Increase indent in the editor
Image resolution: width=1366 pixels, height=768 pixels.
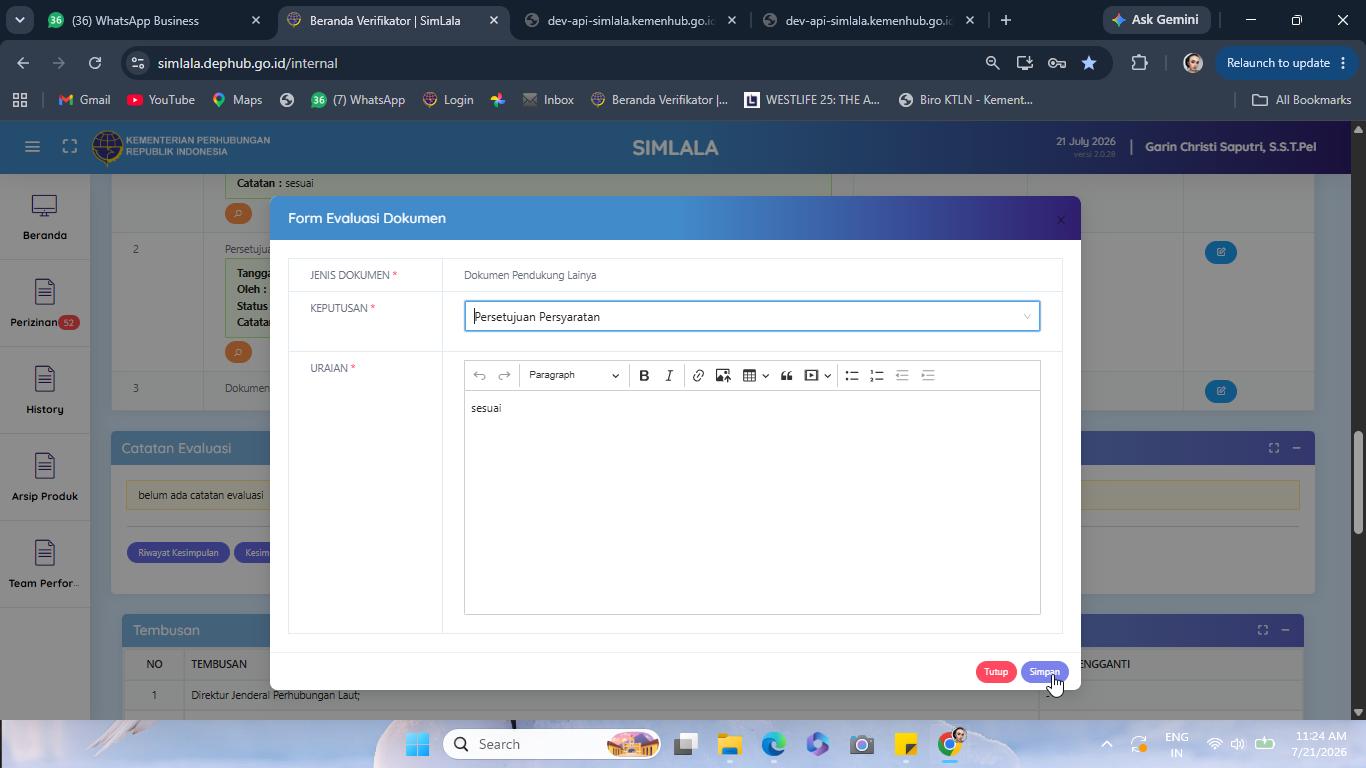point(928,375)
